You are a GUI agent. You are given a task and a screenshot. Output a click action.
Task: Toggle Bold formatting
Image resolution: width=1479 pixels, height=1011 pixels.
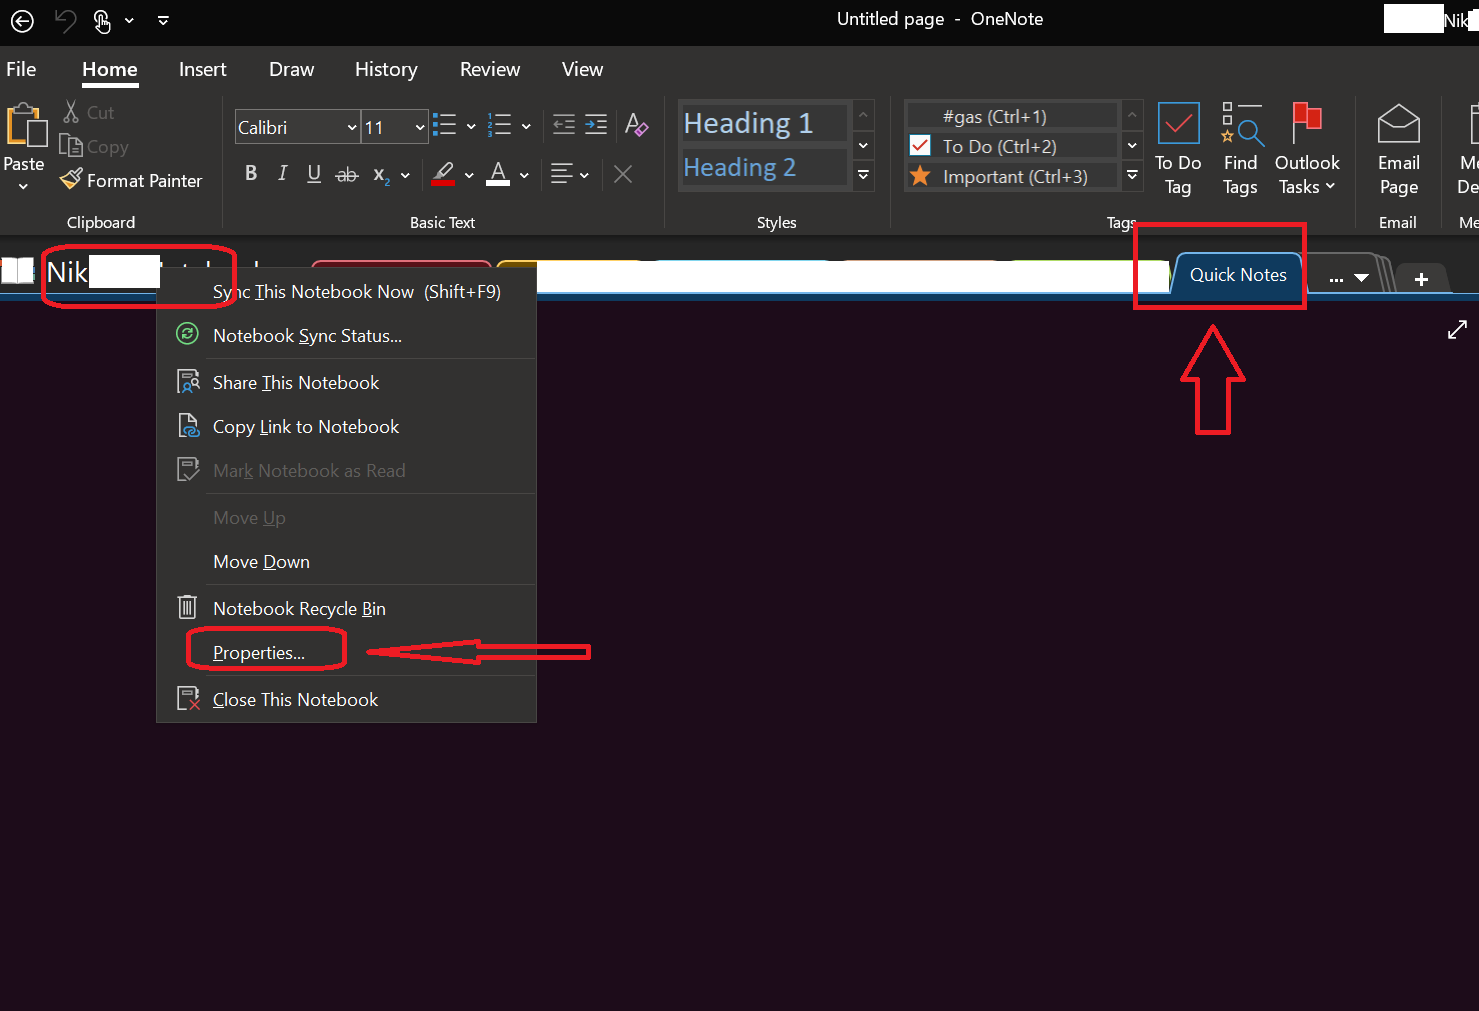[x=251, y=174]
